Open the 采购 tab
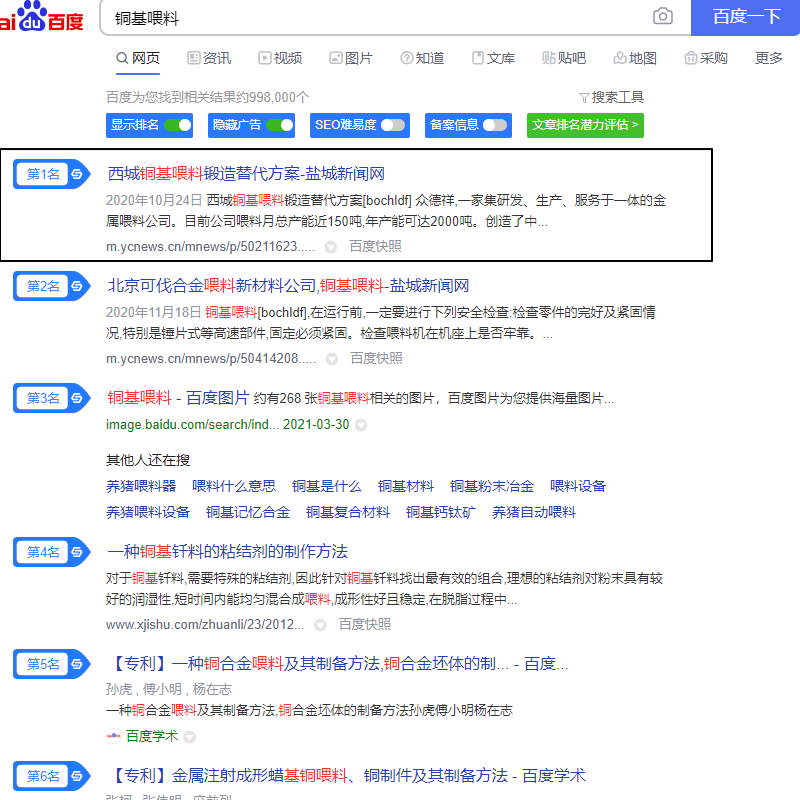 click(x=706, y=58)
